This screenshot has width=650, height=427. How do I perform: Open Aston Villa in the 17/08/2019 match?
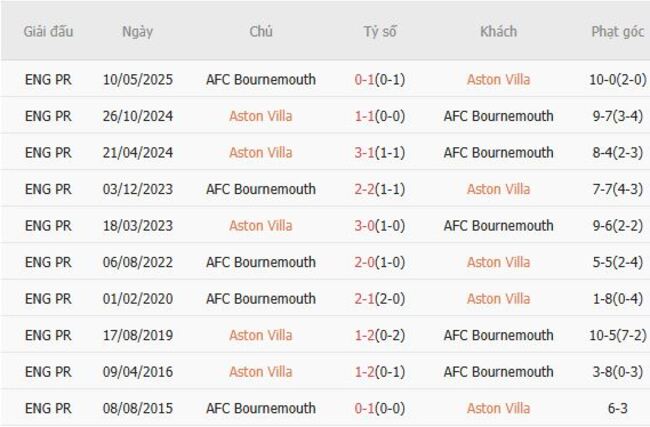(260, 335)
